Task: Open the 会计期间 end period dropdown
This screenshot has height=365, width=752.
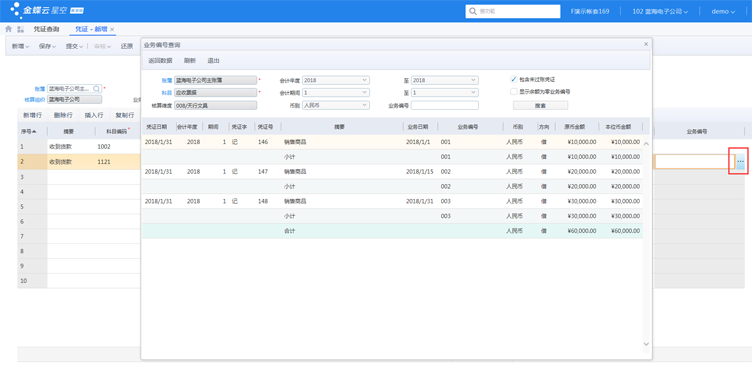Action: pos(473,92)
